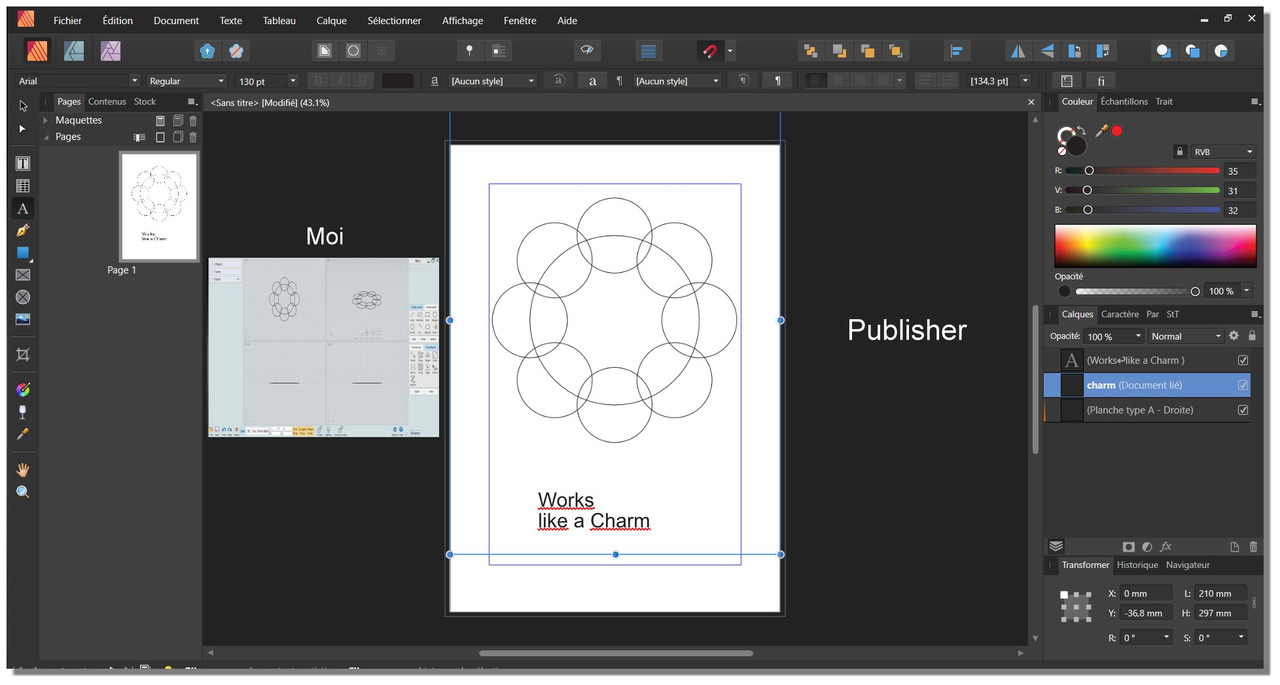1280x685 pixels.
Task: Click the eyedropper in Couleur panel
Action: pos(1102,130)
